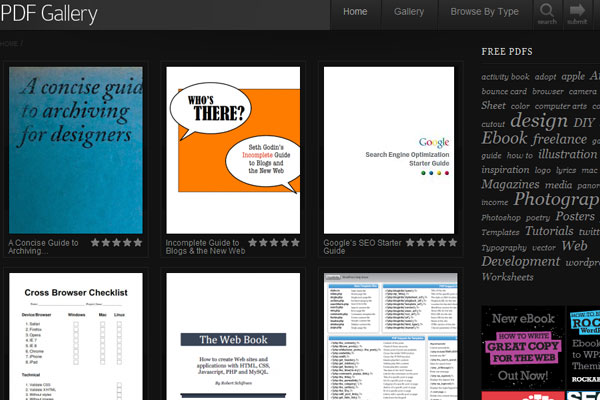Screen dimensions: 600x400
Task: Select the 'color' tag
Action: (520, 106)
